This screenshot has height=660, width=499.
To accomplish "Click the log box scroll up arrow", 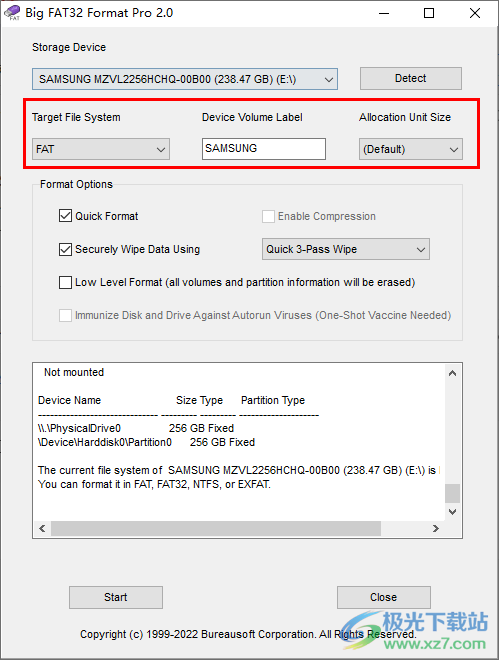I will pyautogui.click(x=452, y=373).
